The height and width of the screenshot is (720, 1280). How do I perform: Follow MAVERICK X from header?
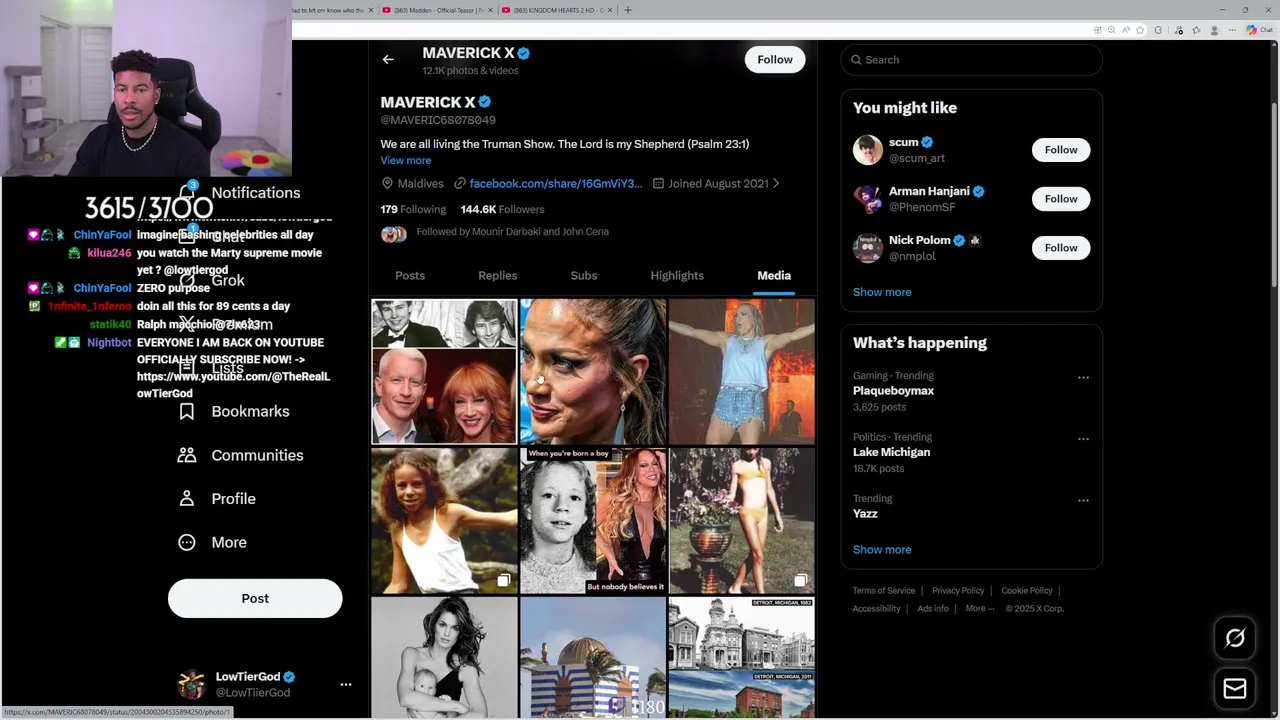pyautogui.click(x=775, y=60)
